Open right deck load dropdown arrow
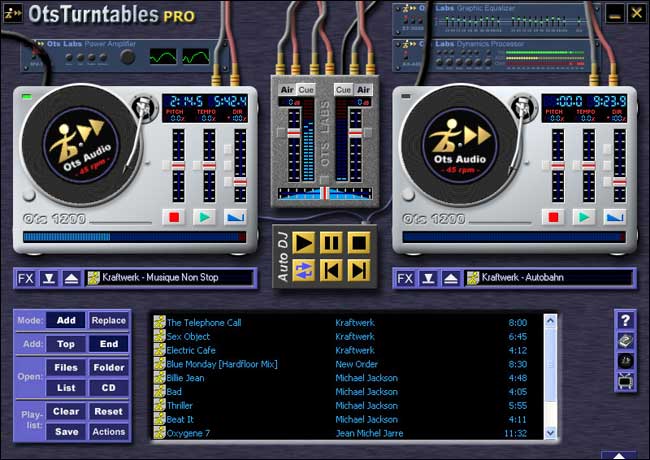 point(428,278)
